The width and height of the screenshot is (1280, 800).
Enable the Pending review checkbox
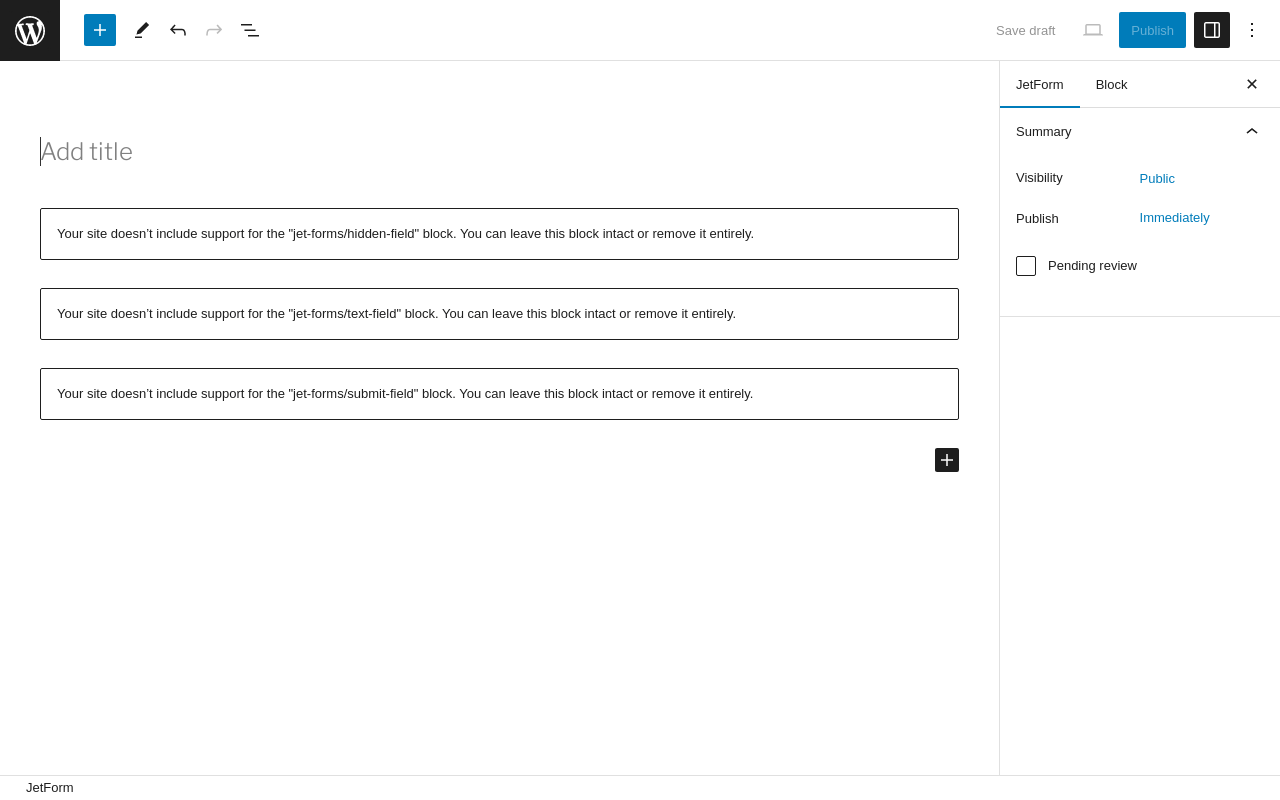click(x=1026, y=266)
